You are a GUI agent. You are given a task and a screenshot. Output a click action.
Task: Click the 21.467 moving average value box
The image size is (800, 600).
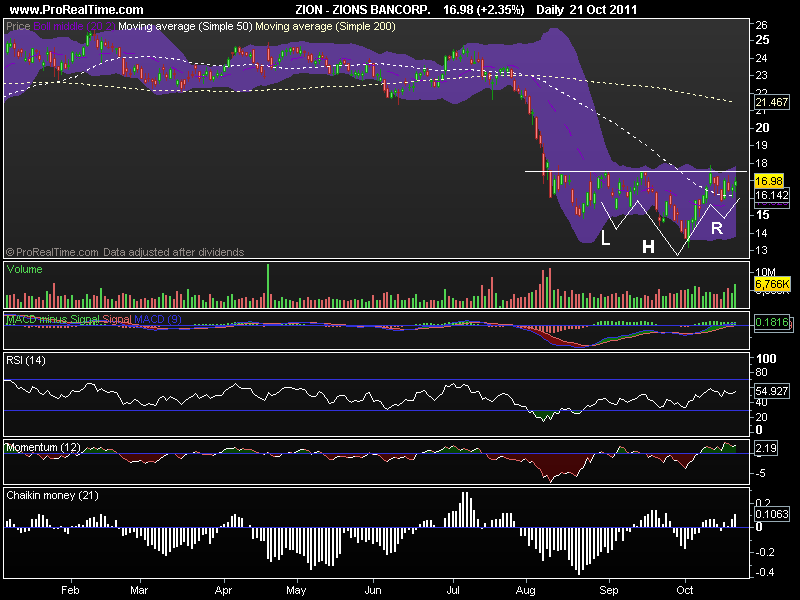point(772,102)
